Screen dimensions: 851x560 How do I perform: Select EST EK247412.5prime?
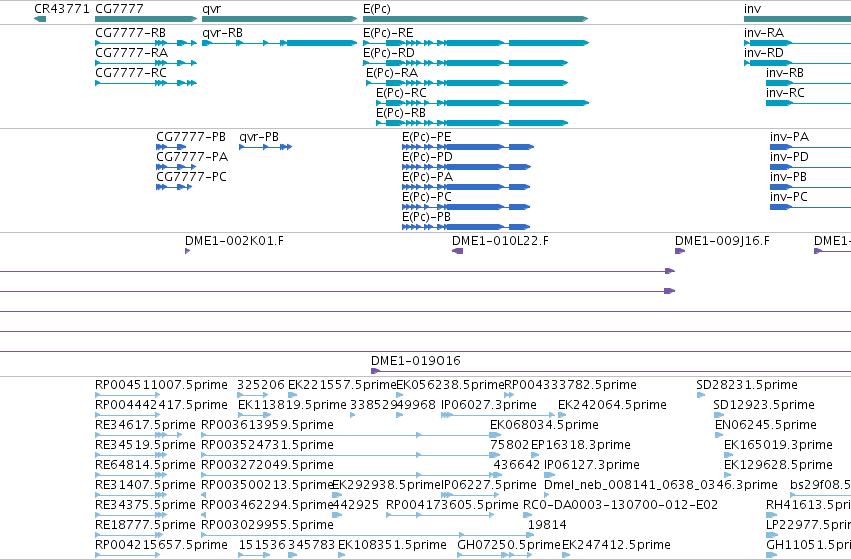[x=616, y=546]
